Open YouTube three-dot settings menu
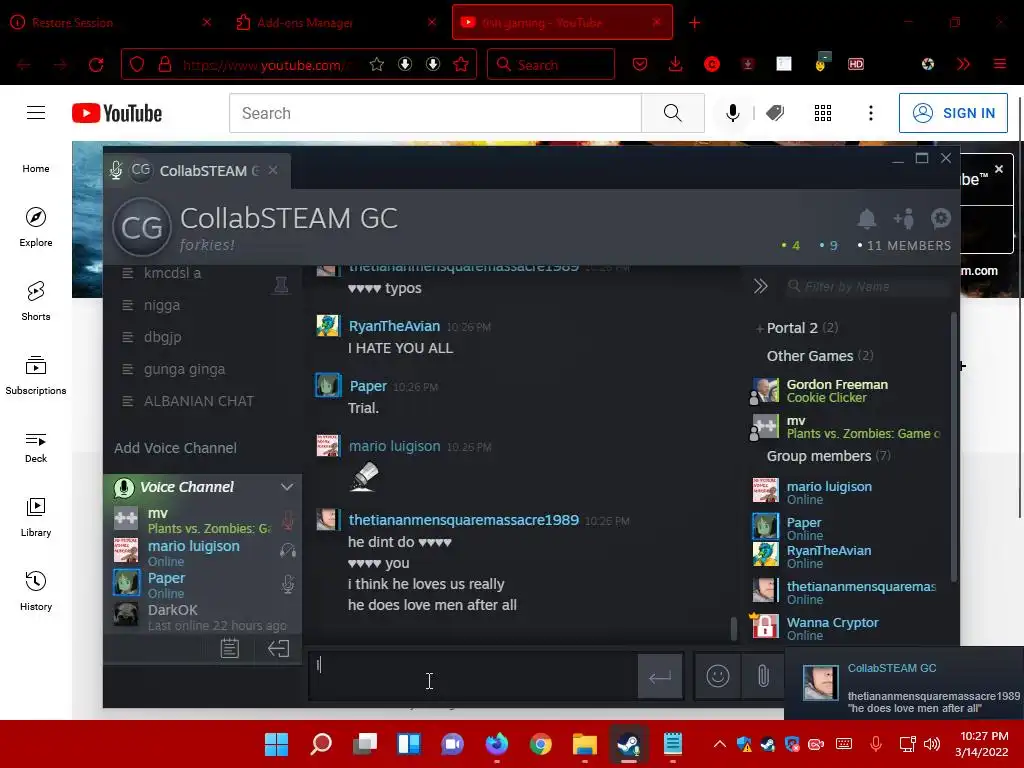The width and height of the screenshot is (1024, 768). coord(871,113)
